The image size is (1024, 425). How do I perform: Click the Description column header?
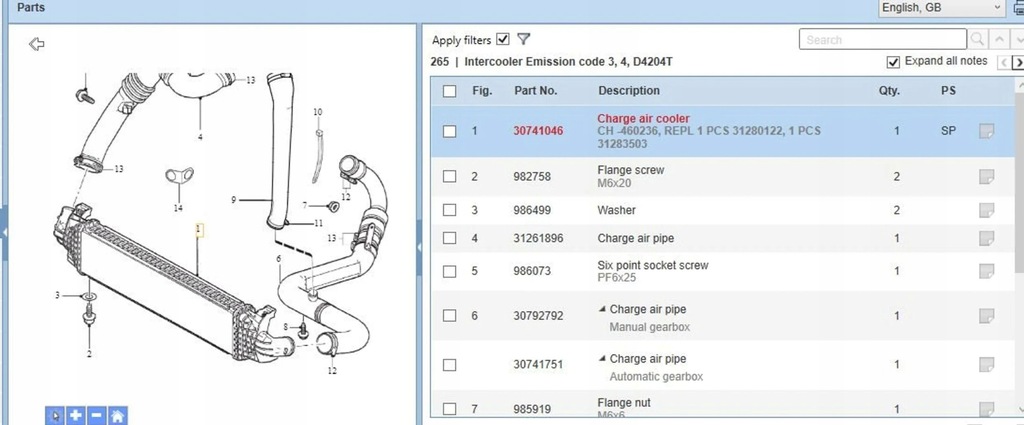point(629,91)
